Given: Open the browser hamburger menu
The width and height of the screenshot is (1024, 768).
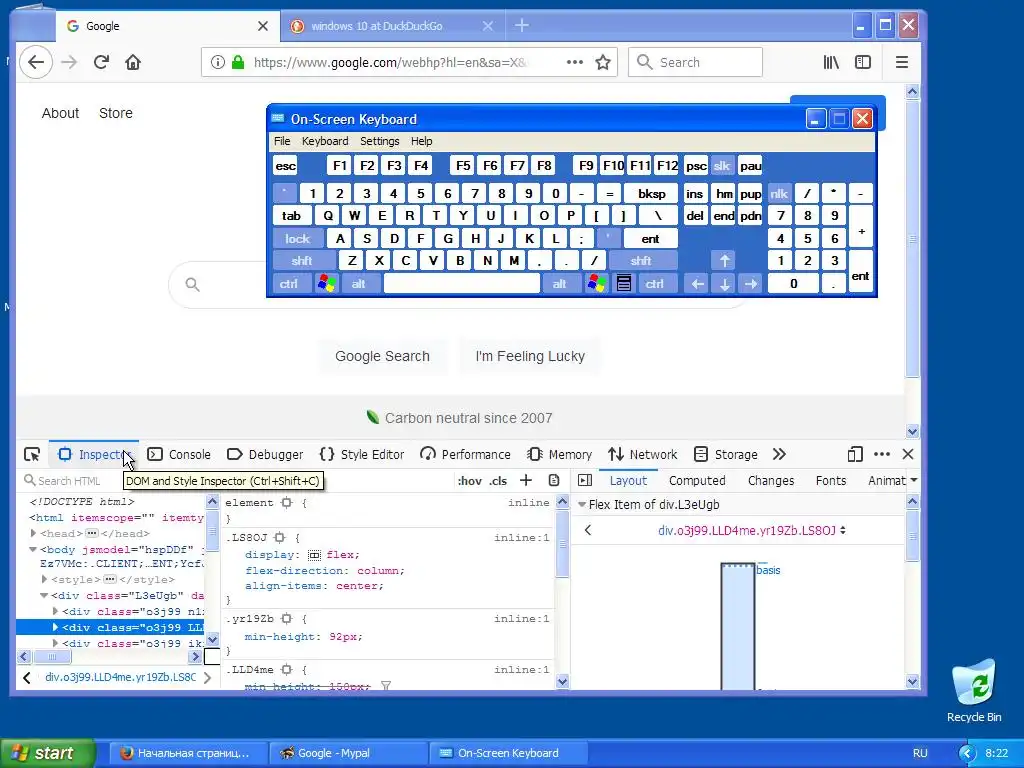Looking at the screenshot, I should 902,63.
